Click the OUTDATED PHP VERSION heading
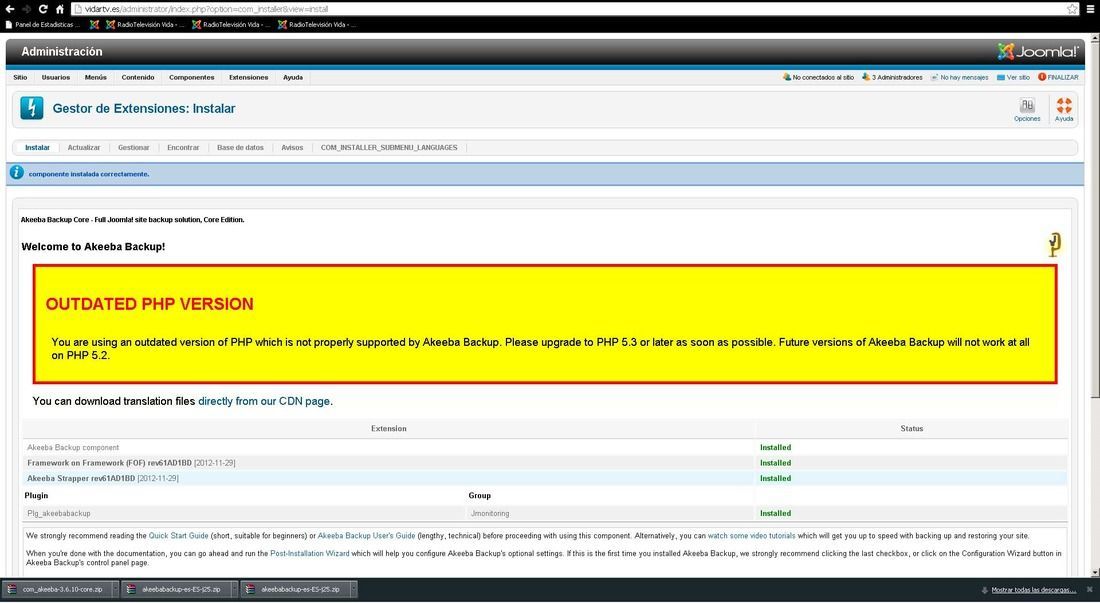 click(149, 304)
